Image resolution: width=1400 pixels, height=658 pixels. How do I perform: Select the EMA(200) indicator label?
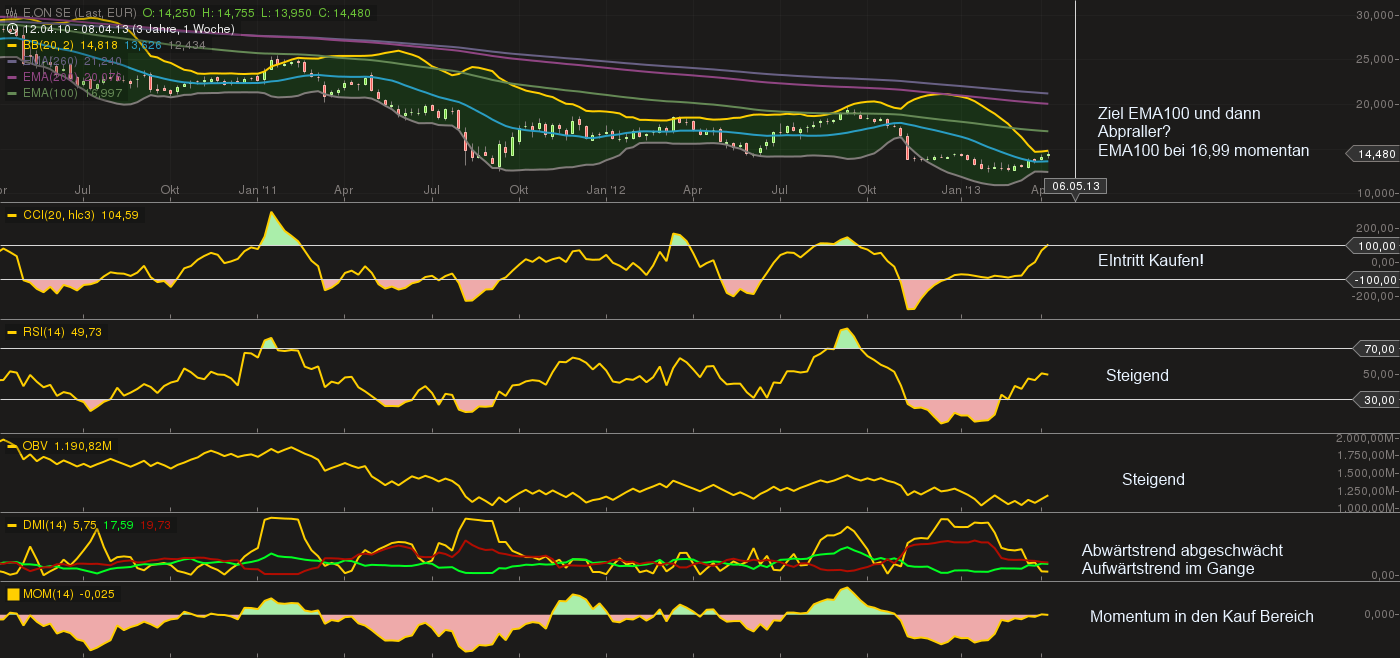click(50, 77)
